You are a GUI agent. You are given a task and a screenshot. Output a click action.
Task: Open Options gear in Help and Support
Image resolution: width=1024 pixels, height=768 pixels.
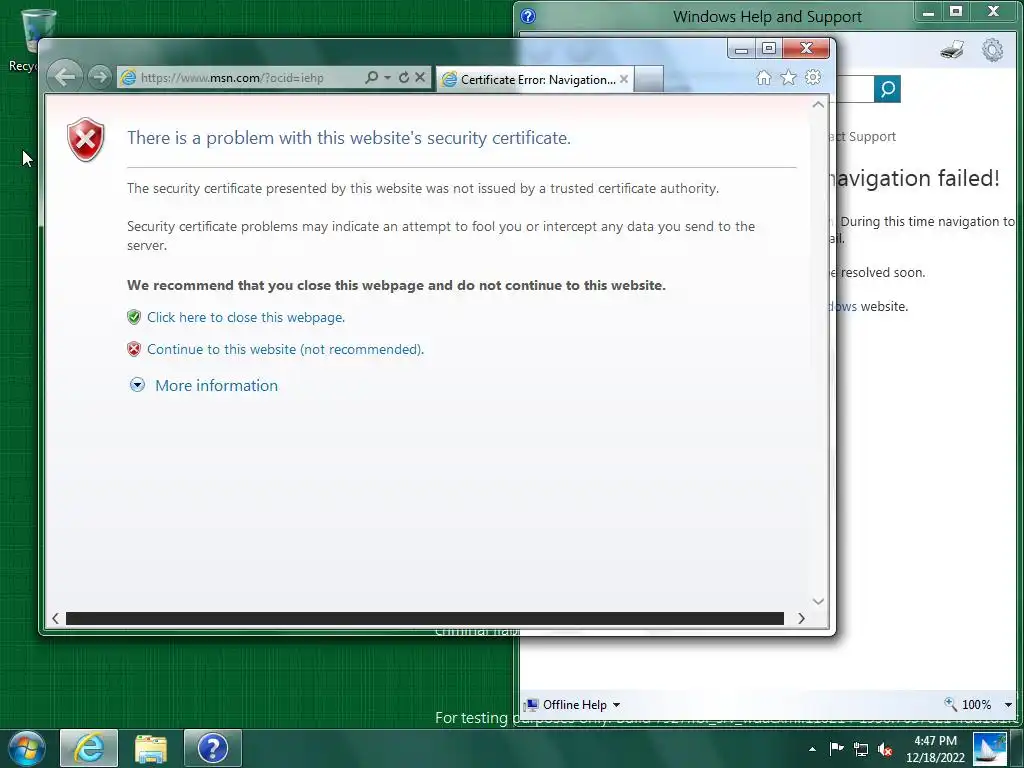click(x=993, y=50)
